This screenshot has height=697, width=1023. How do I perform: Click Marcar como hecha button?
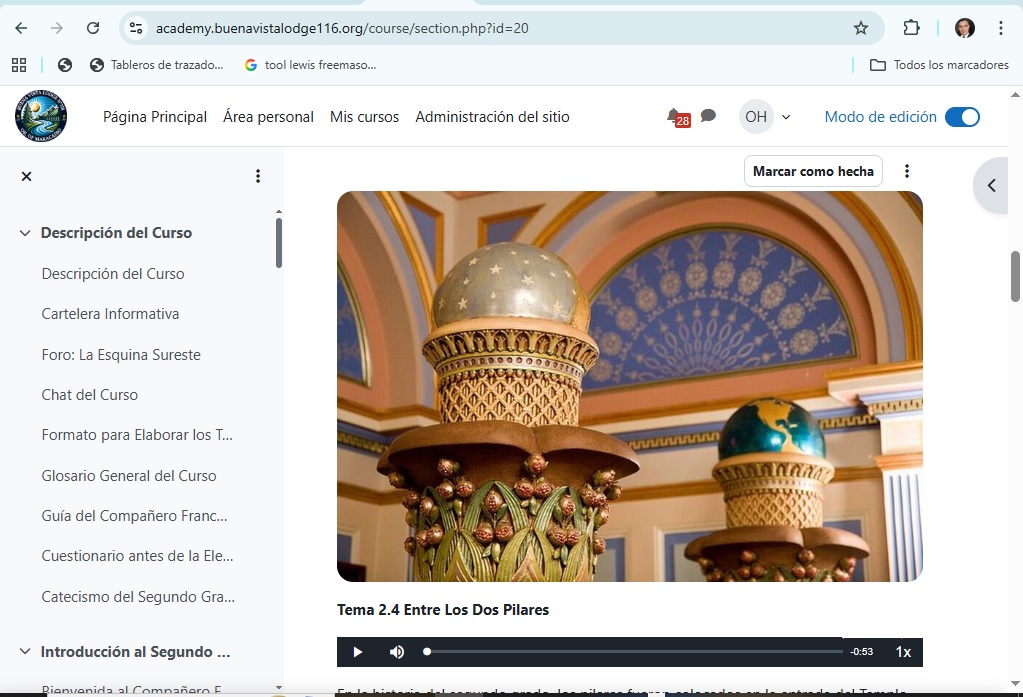[813, 171]
